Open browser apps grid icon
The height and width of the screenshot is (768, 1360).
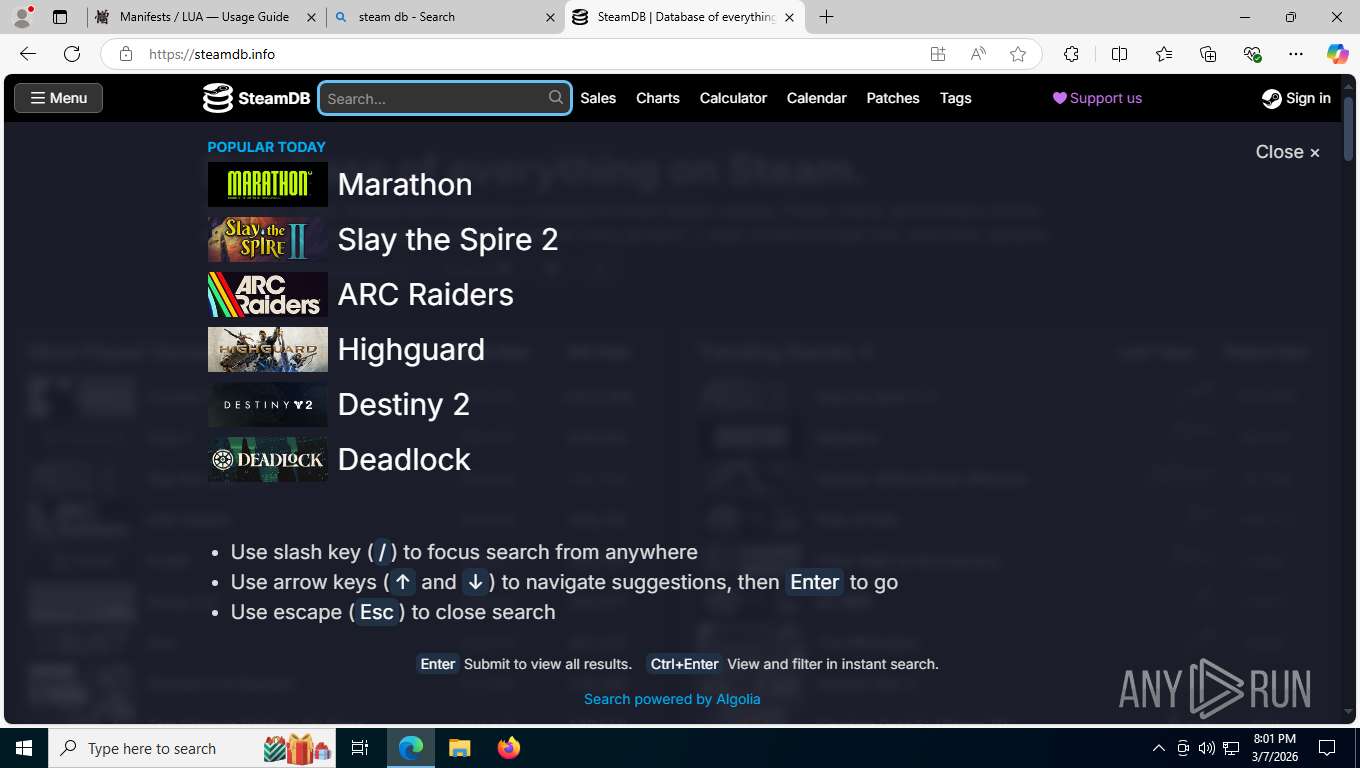(938, 54)
